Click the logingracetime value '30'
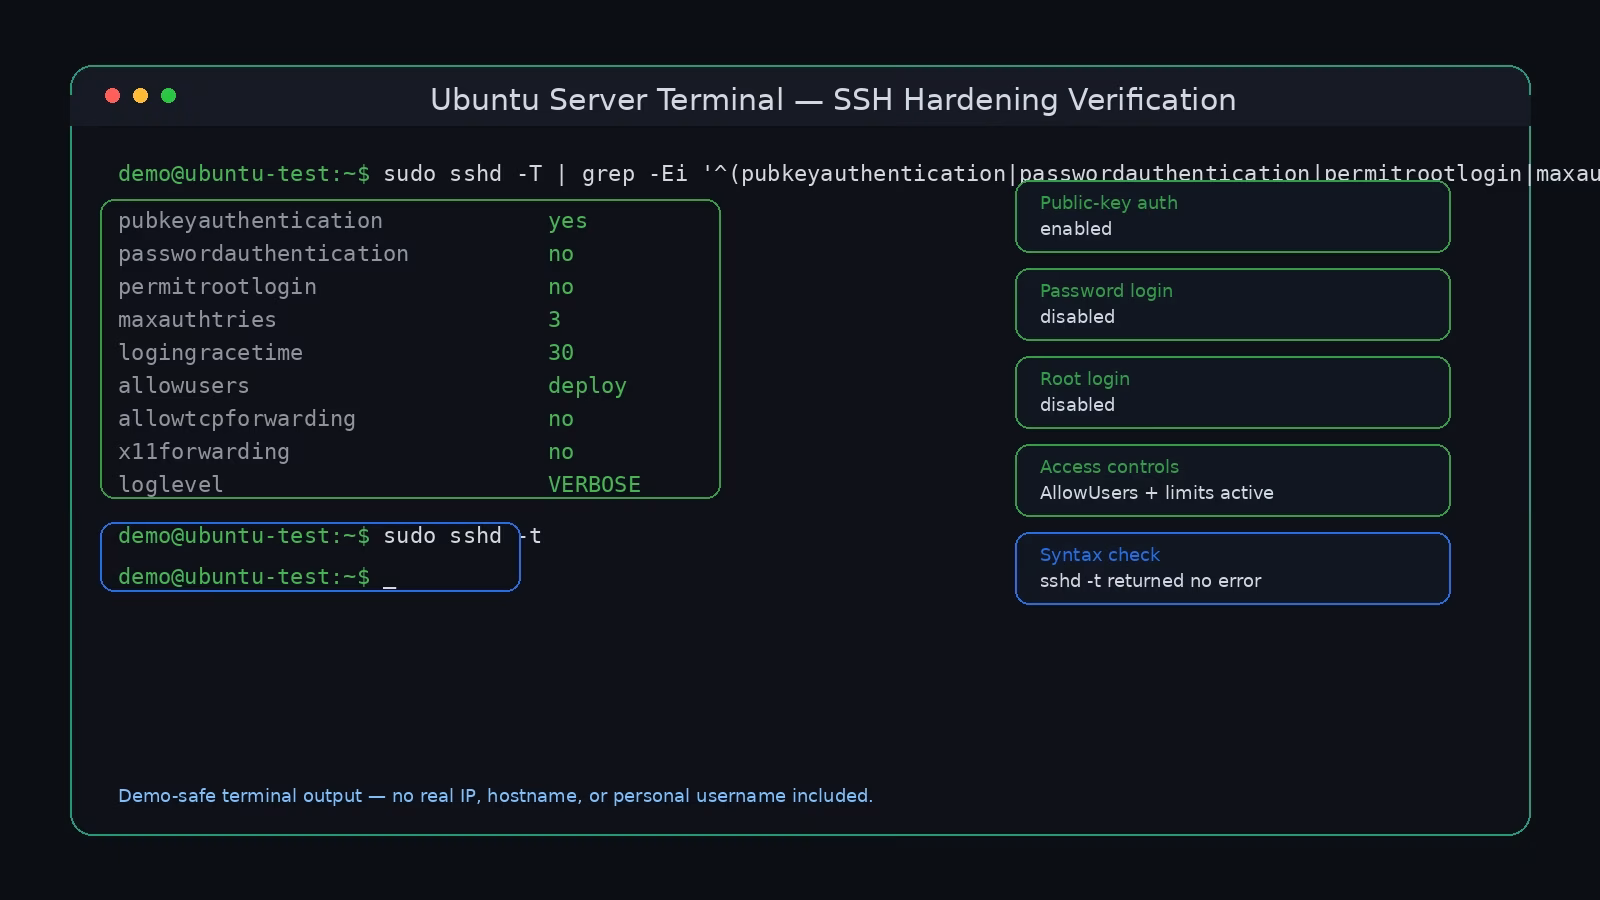 (x=561, y=353)
